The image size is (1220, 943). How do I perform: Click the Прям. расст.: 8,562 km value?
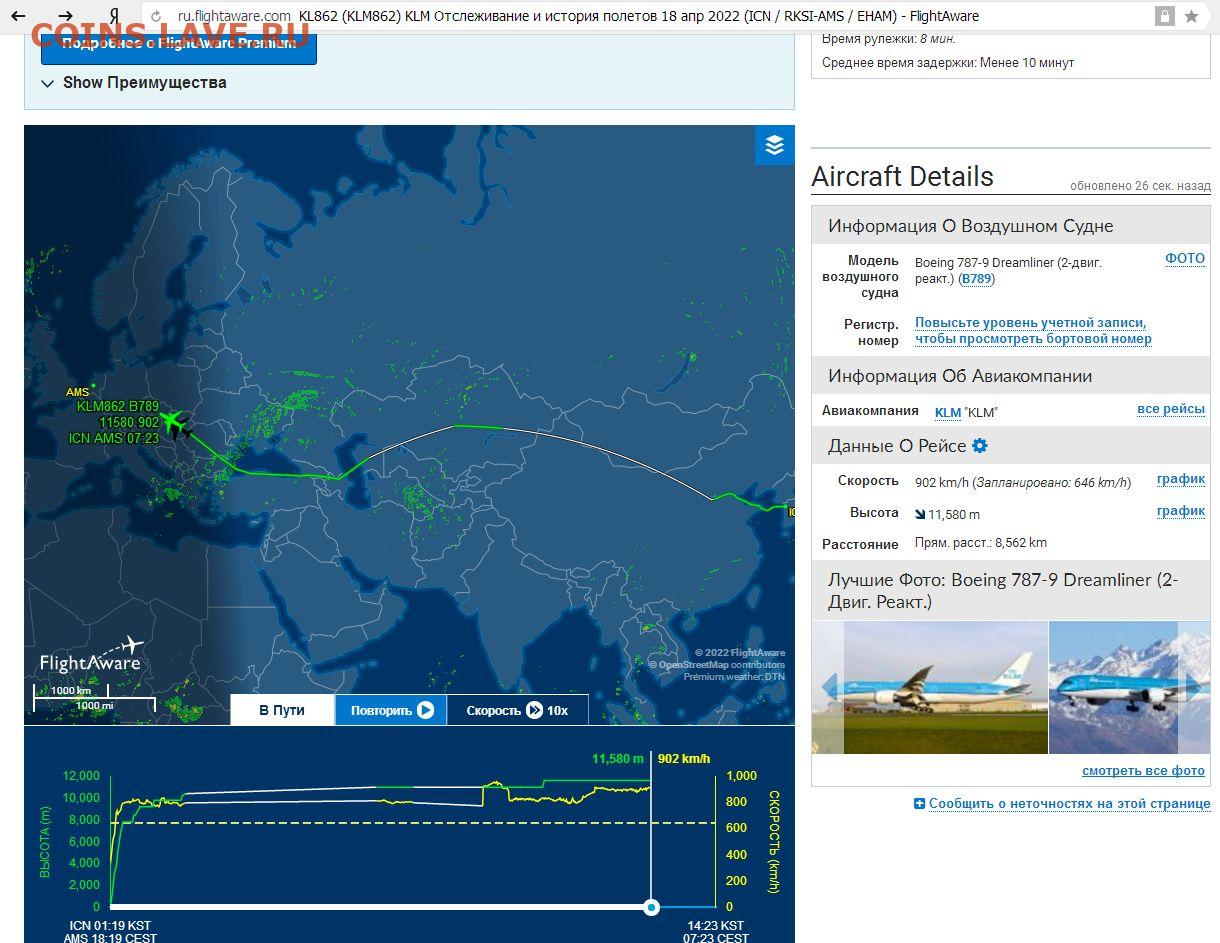pos(981,543)
